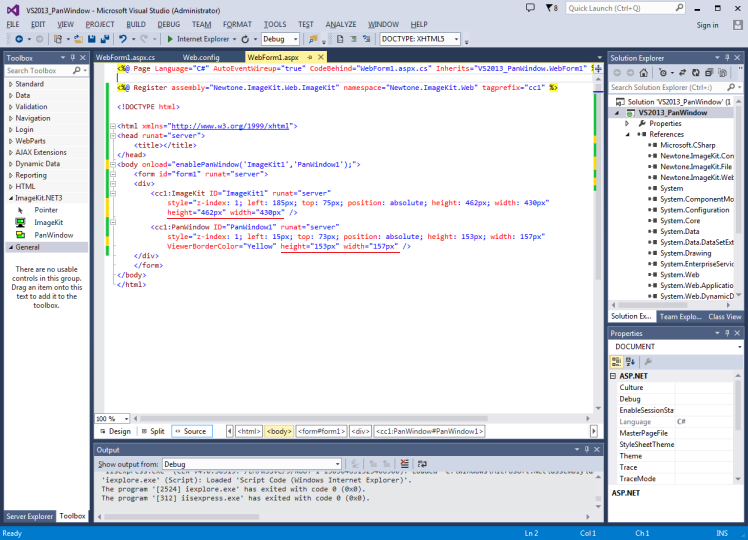
Task: Click Pending Changes Filter clock icon
Action: [x=663, y=73]
